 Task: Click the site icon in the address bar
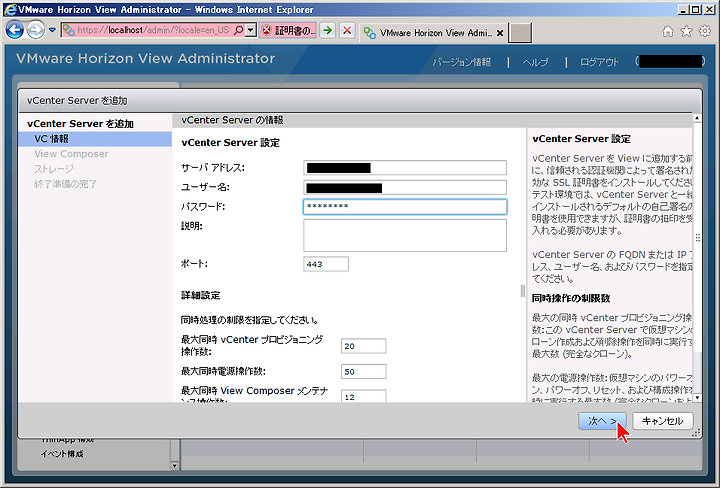click(69, 30)
